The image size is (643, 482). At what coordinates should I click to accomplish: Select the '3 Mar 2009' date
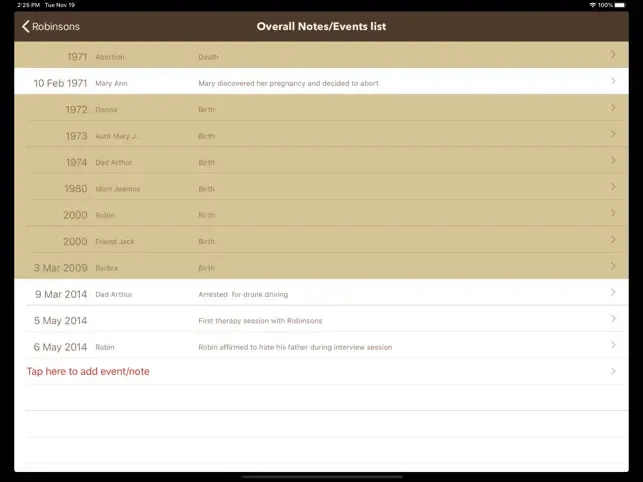(60, 268)
